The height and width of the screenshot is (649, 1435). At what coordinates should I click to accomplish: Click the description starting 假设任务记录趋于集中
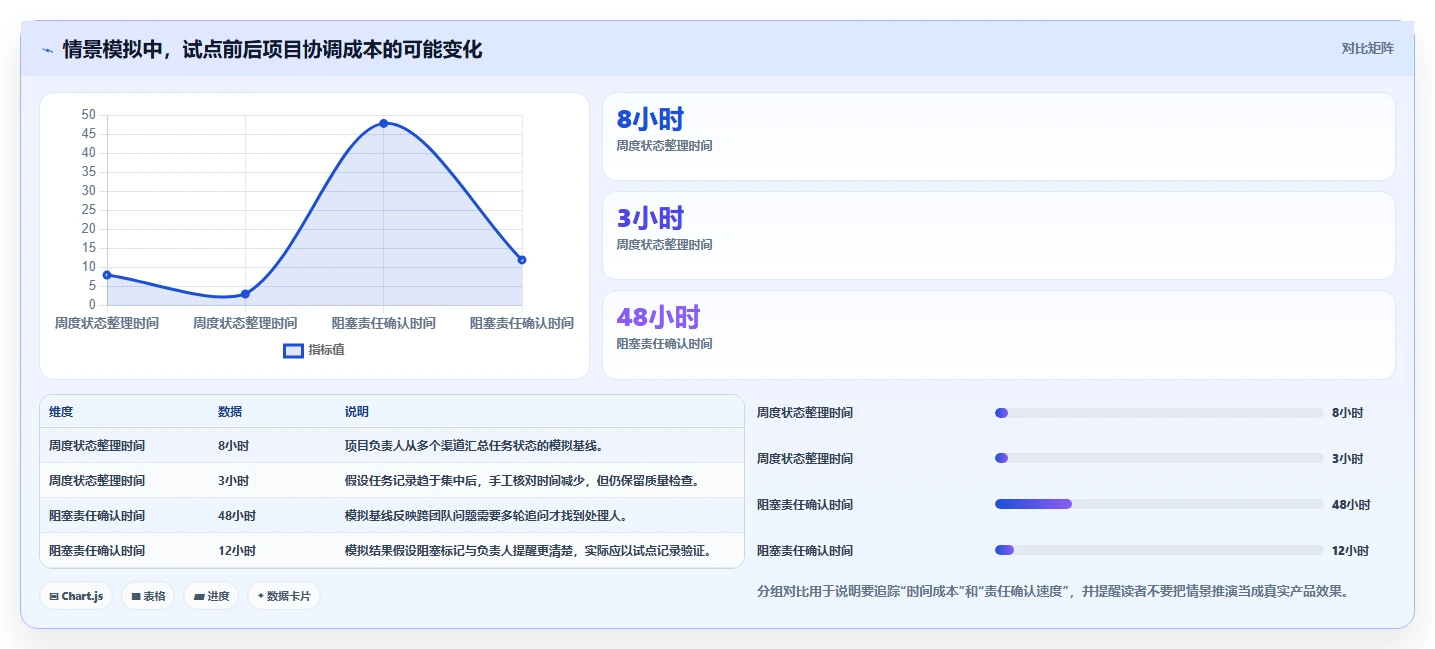point(522,481)
